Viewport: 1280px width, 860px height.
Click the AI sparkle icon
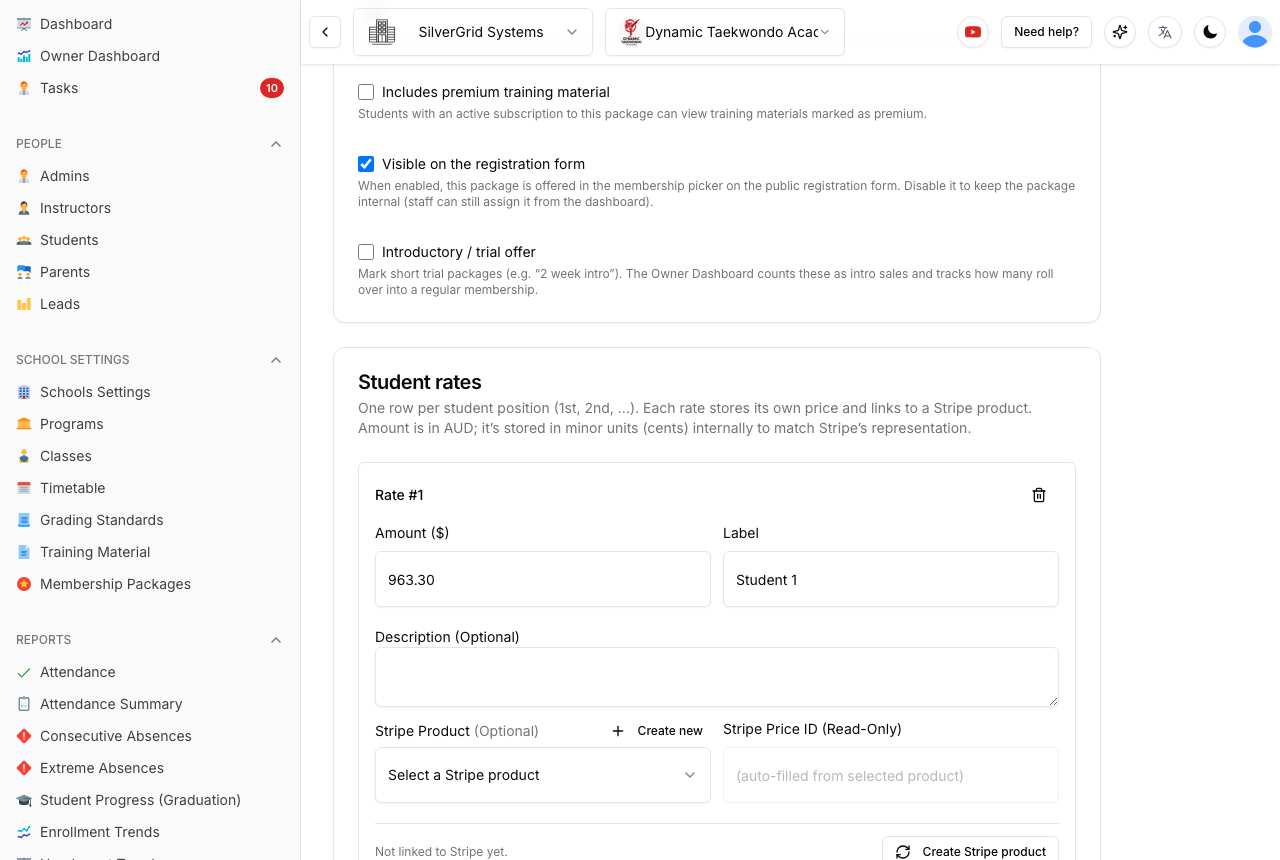[x=1120, y=32]
